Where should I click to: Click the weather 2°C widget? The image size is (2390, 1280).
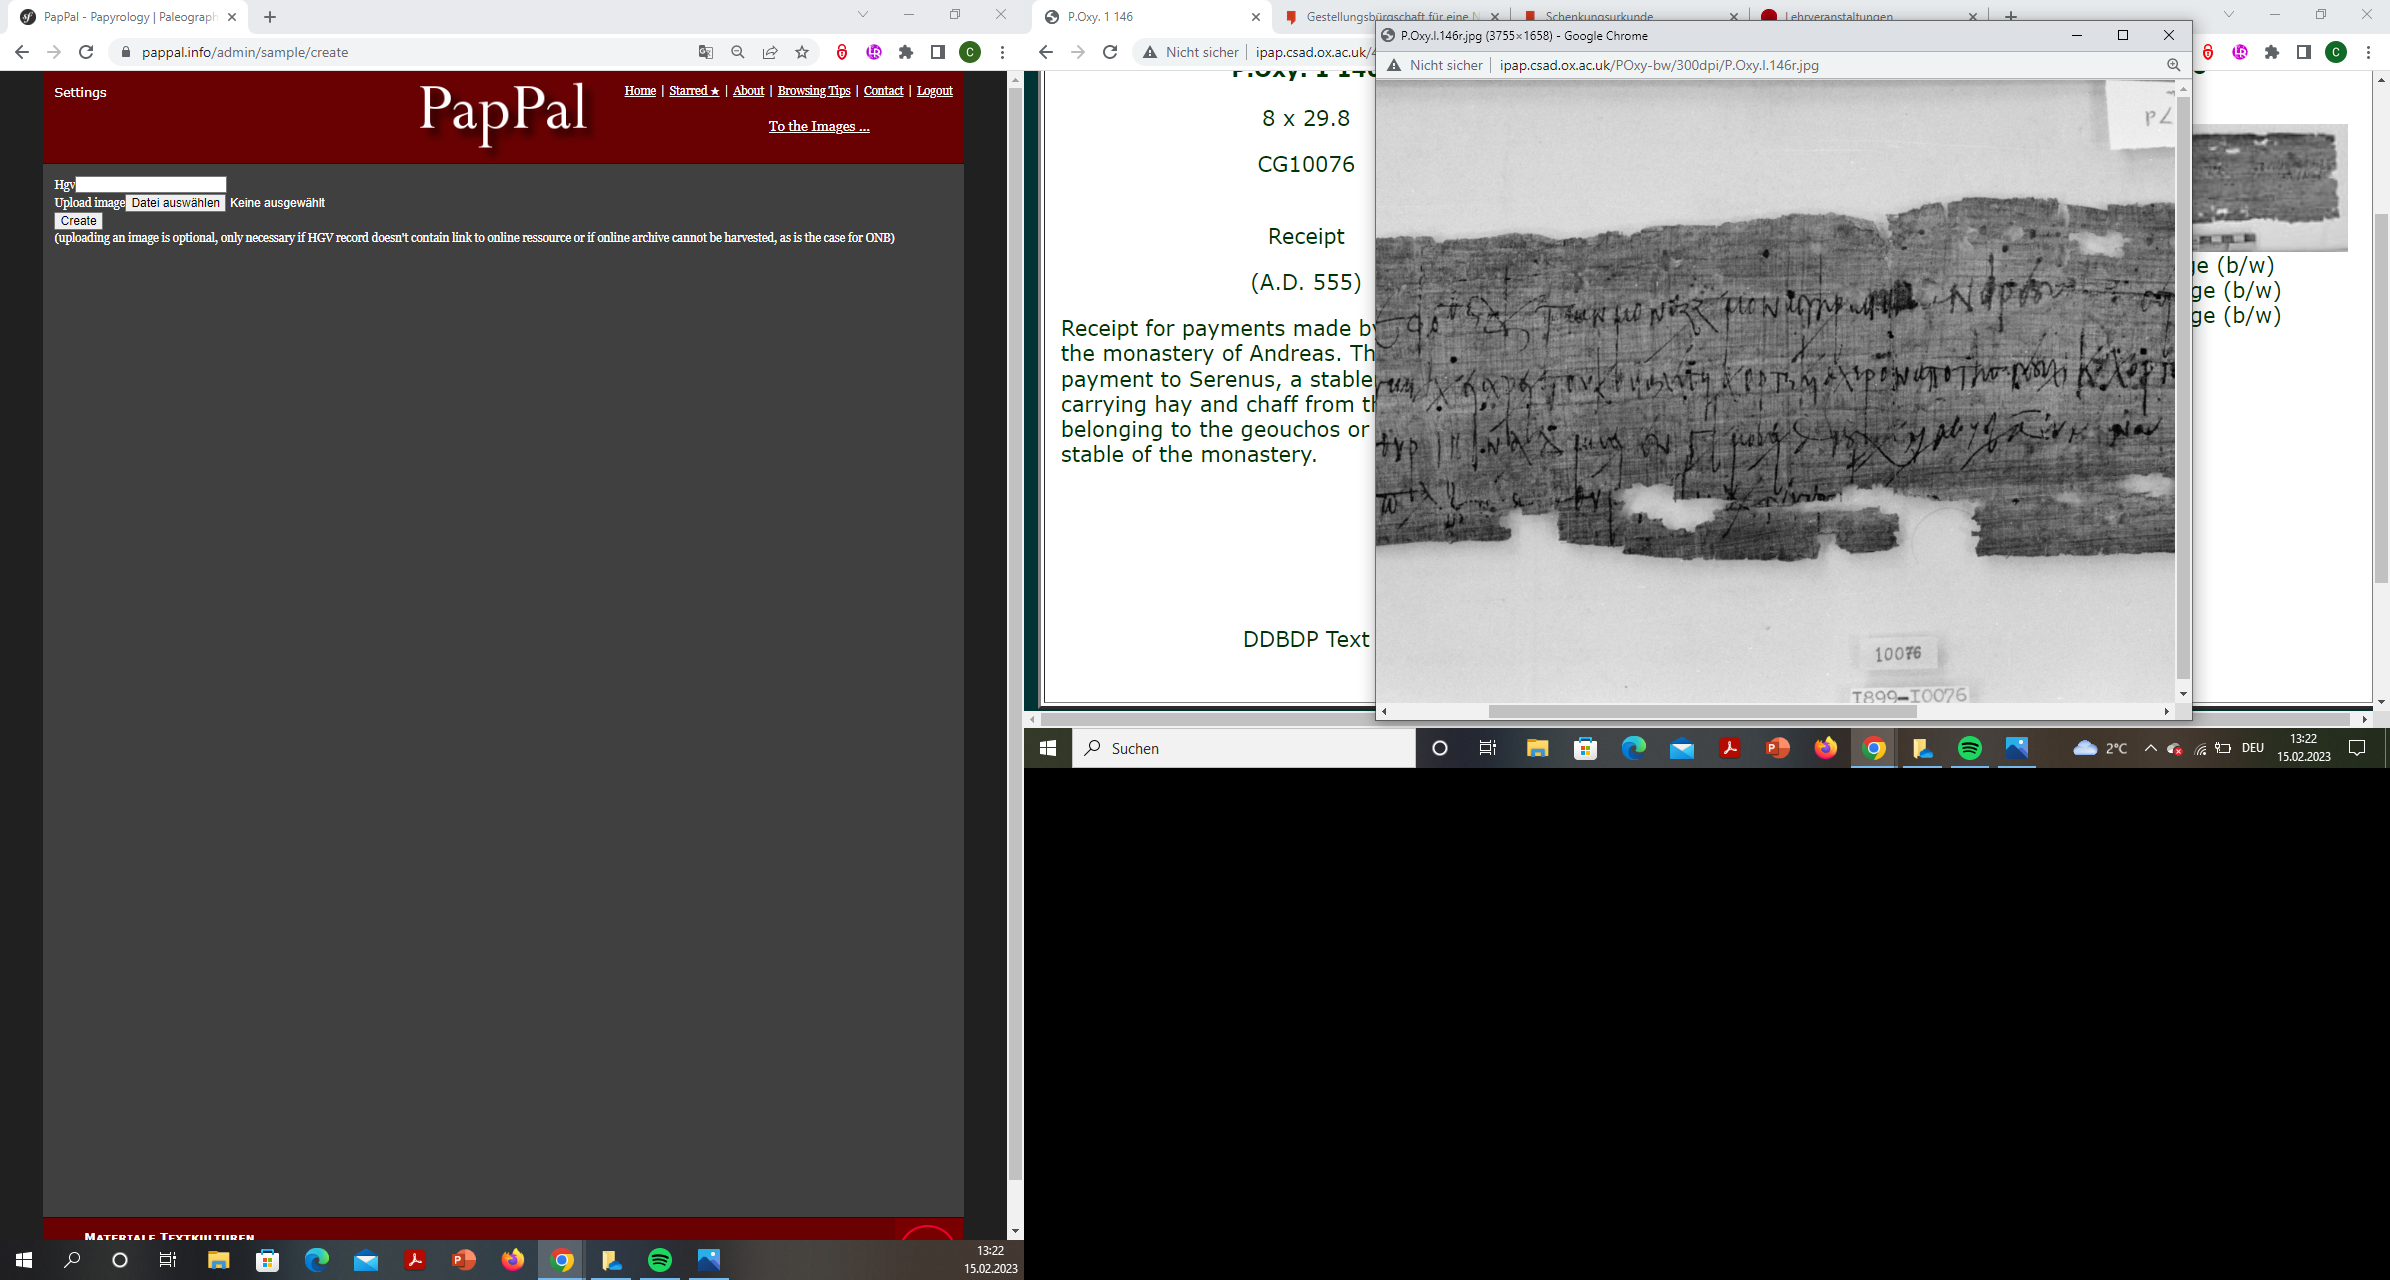pyautogui.click(x=2100, y=748)
